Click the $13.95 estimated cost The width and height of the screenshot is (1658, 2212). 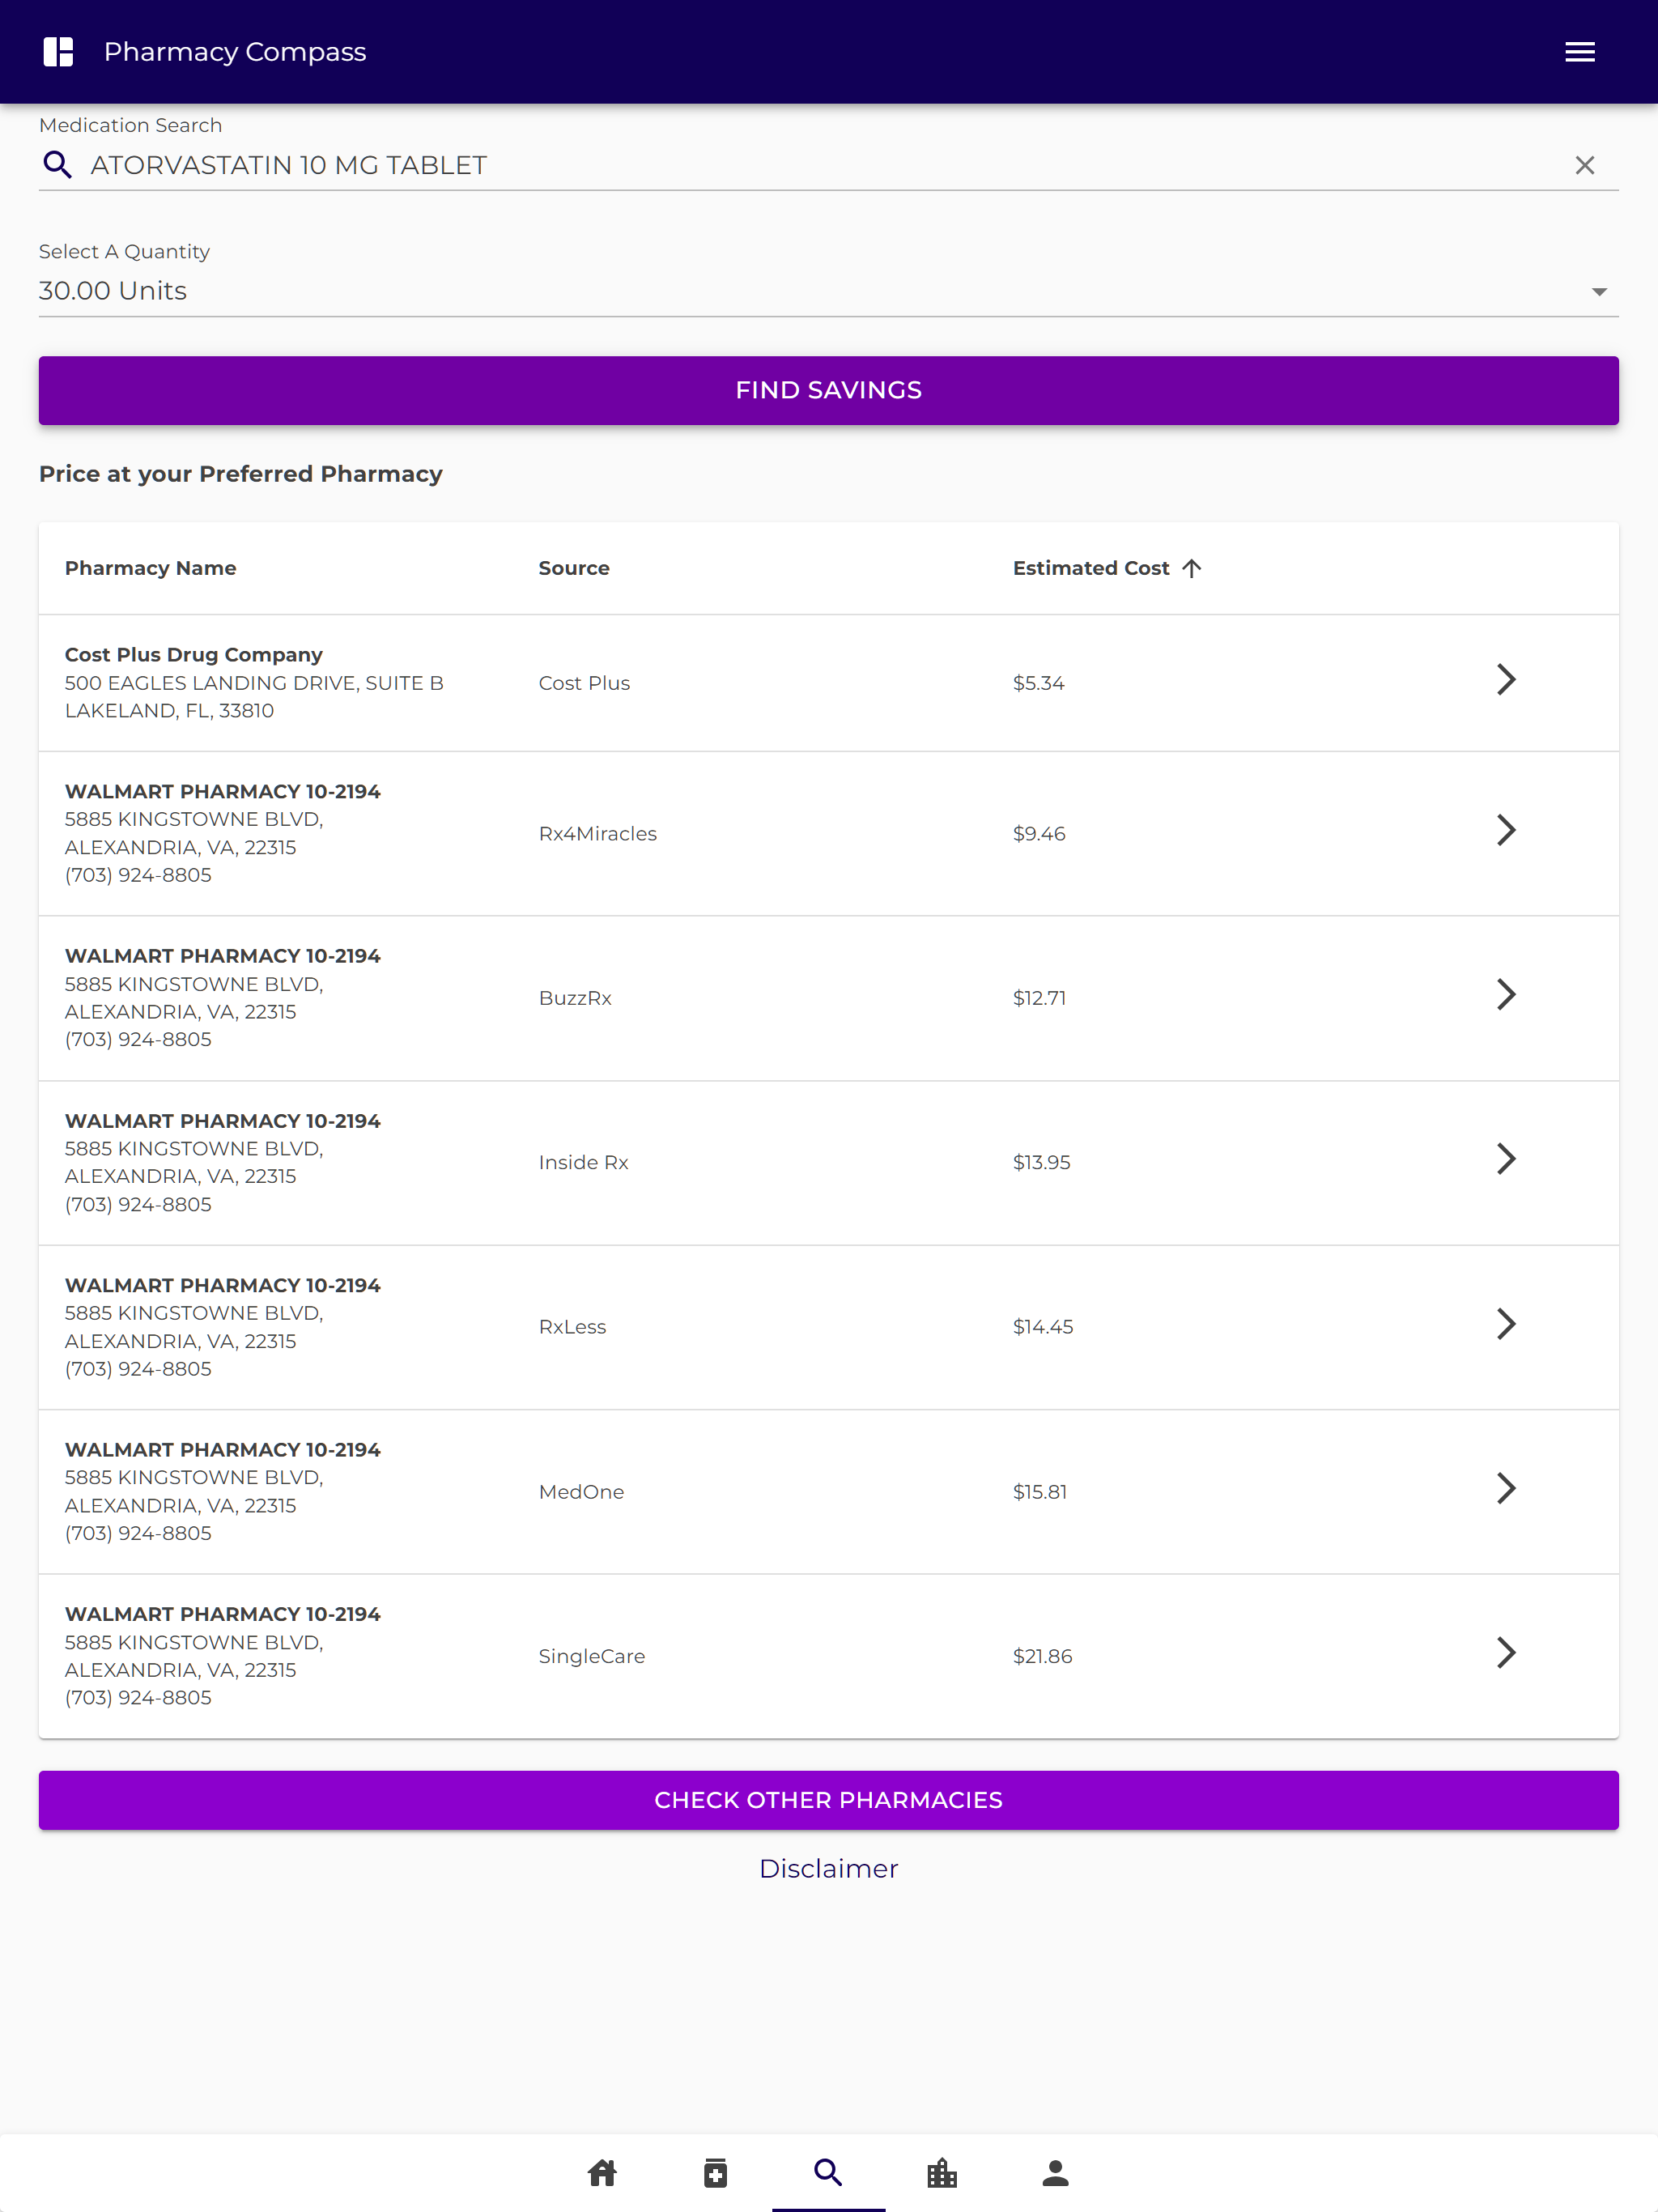1042,1162
